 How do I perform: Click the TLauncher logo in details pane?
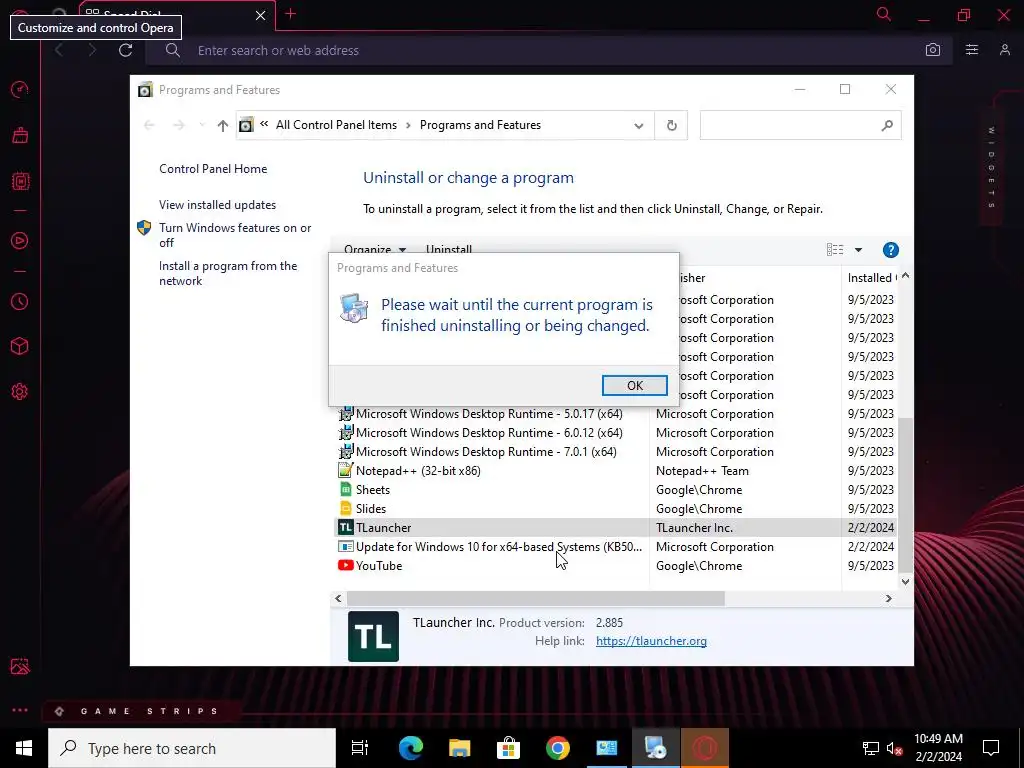point(373,636)
